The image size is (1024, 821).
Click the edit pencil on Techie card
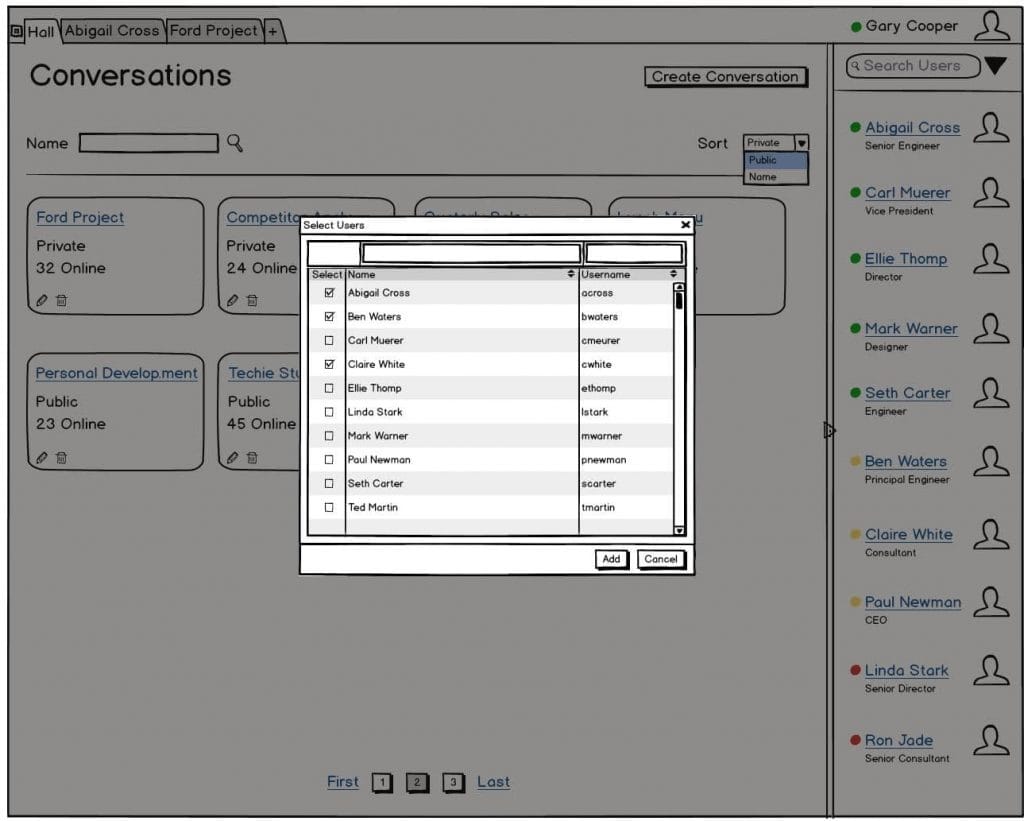click(x=232, y=458)
